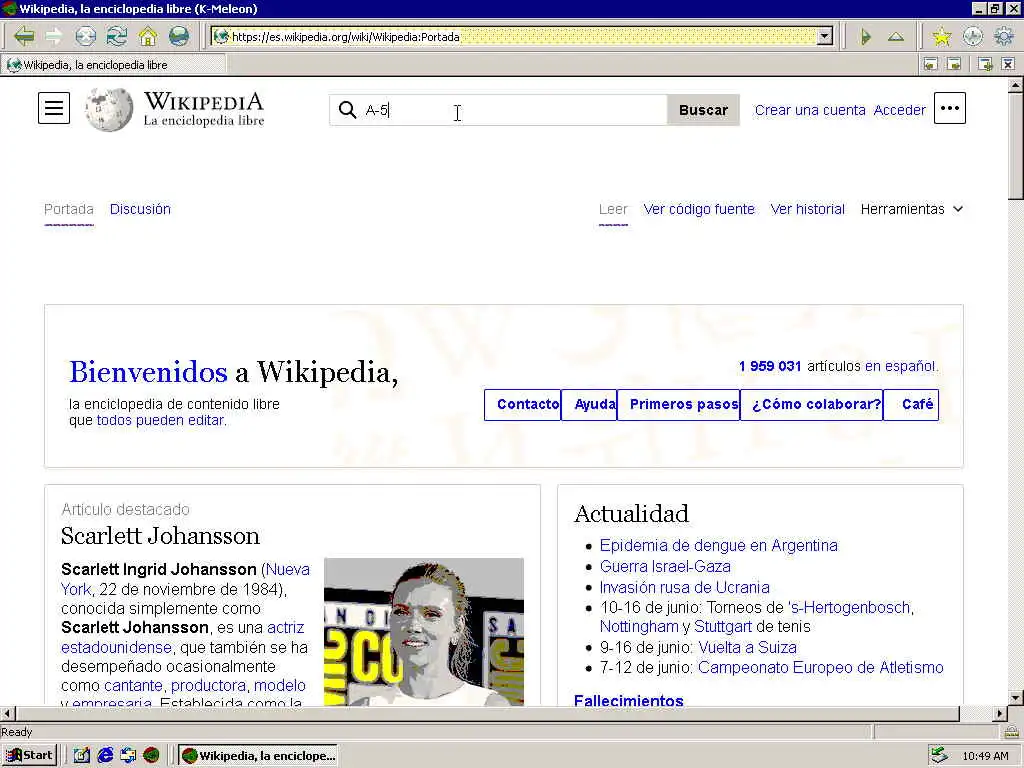Viewport: 1024px width, 768px height.
Task: Click the browser Forward arrow
Action: [x=54, y=36]
